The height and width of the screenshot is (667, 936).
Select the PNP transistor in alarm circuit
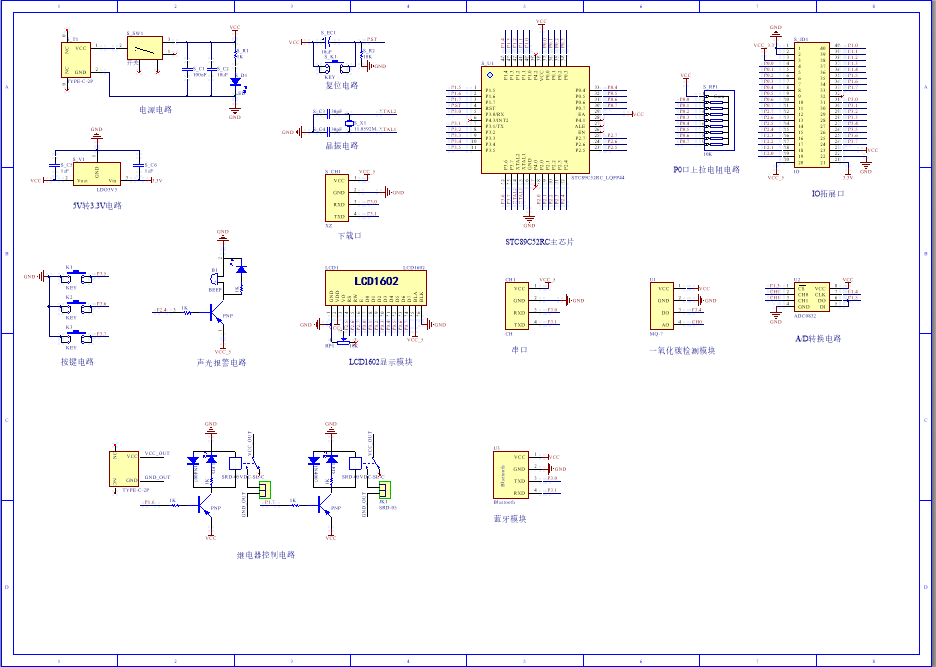[x=216, y=312]
